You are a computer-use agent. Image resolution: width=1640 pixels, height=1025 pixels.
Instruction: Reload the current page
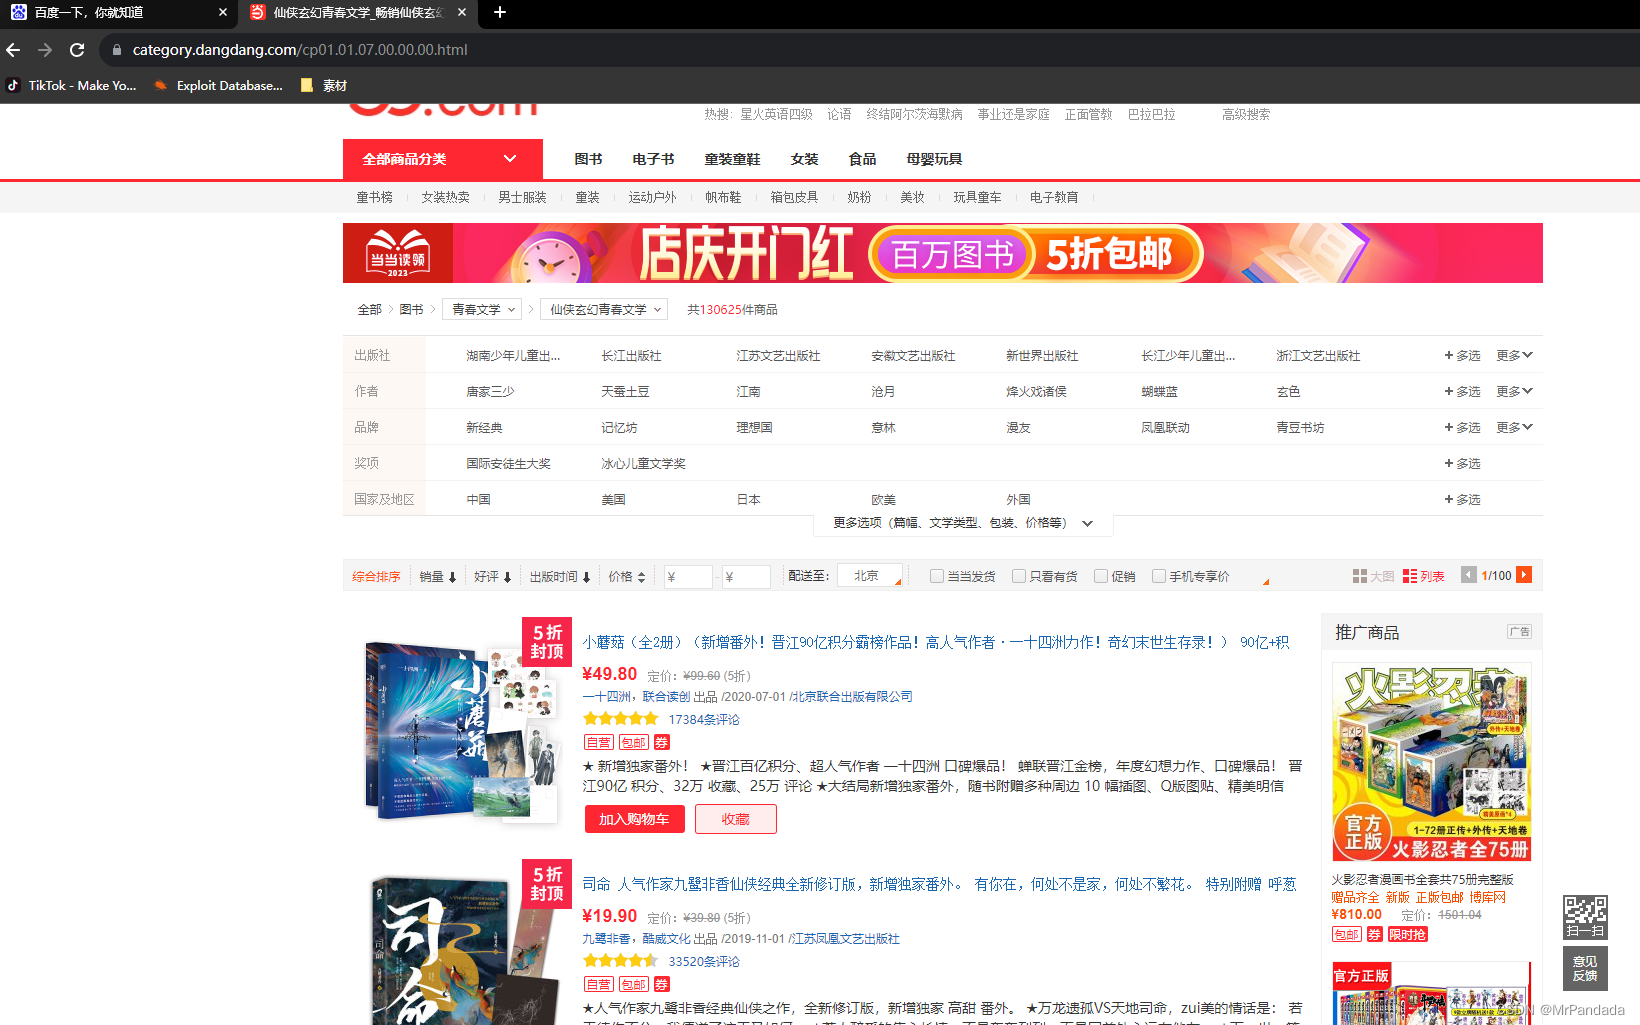click(x=77, y=49)
